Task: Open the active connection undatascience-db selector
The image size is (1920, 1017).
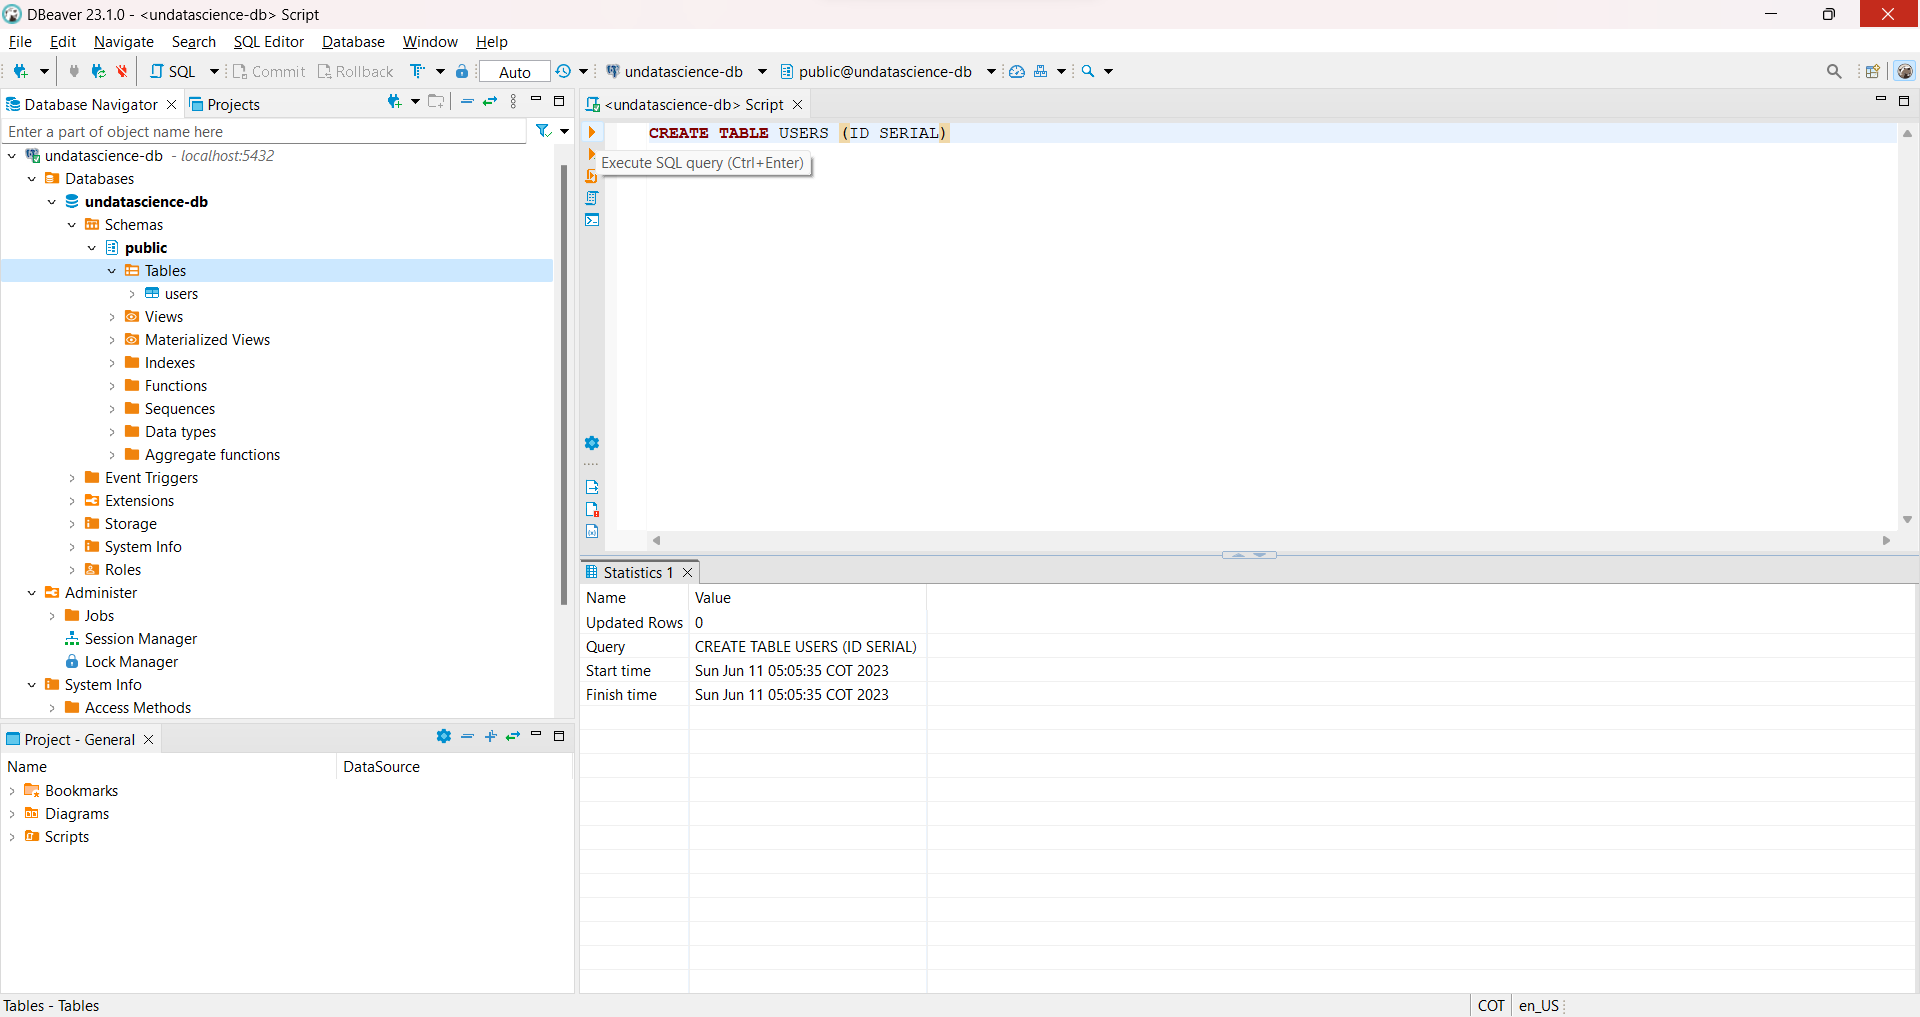Action: click(x=686, y=71)
